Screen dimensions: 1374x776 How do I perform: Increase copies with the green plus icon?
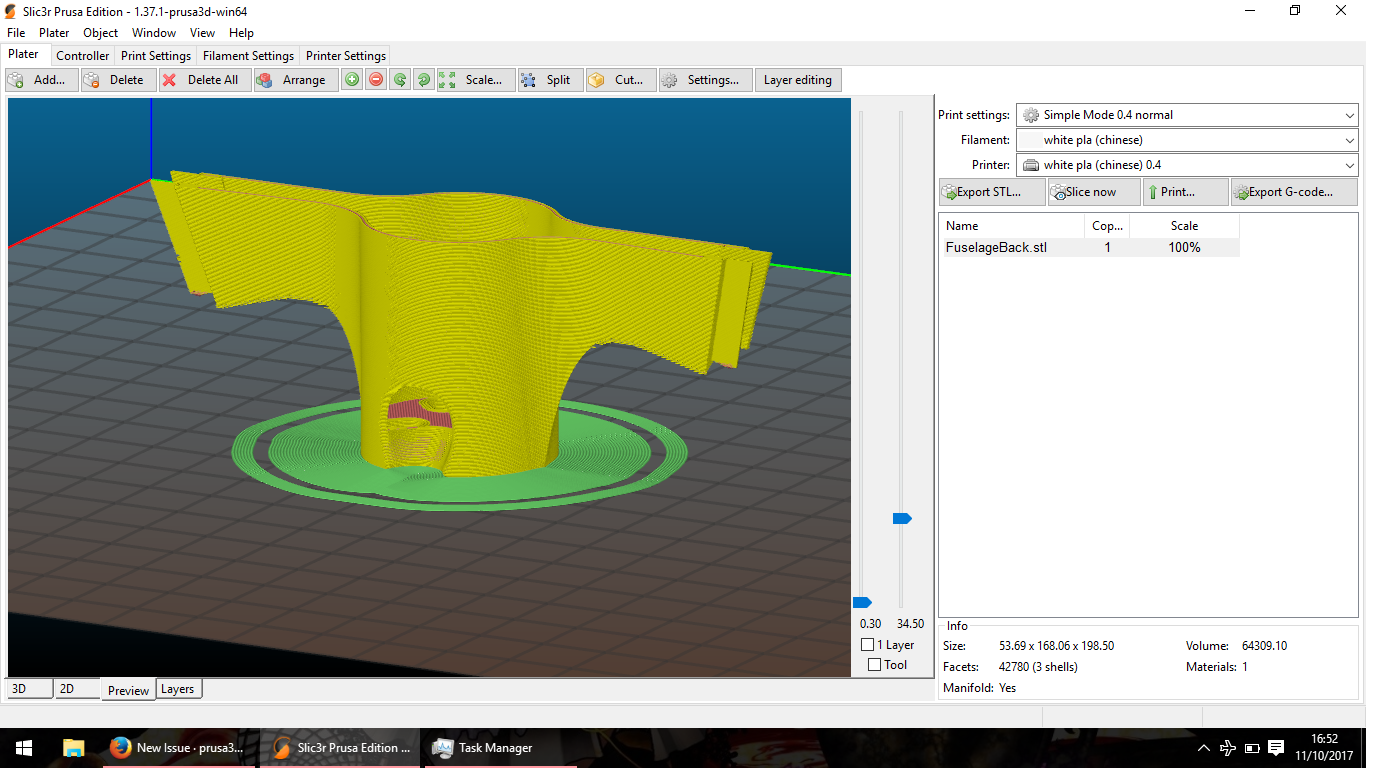pyautogui.click(x=352, y=80)
